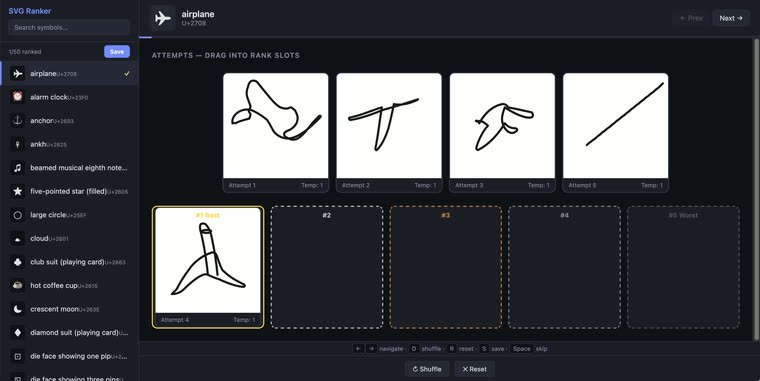Click the '1/50 ranked' counter text
Image resolution: width=760 pixels, height=381 pixels.
(25, 52)
